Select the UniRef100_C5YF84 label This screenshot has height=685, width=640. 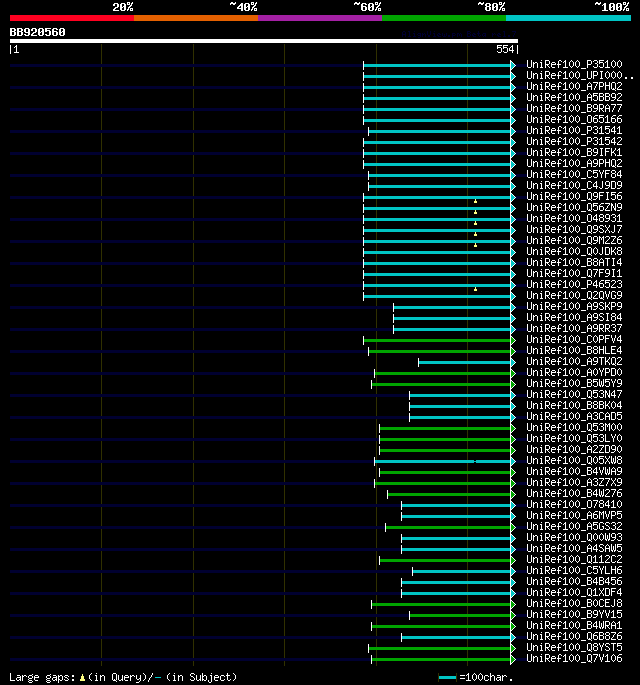pyautogui.click(x=574, y=174)
